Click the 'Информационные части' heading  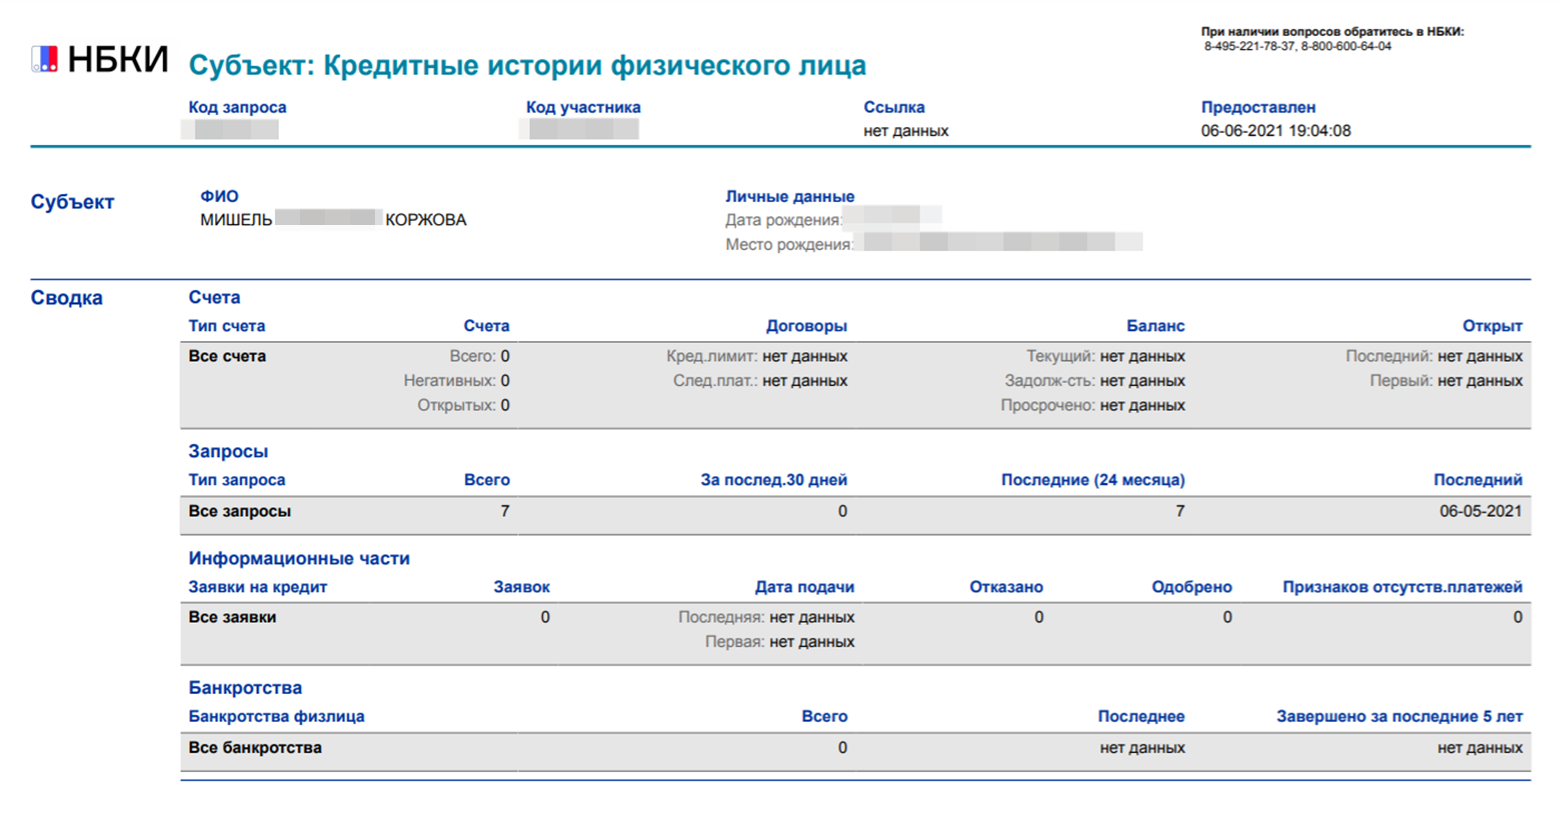(299, 558)
